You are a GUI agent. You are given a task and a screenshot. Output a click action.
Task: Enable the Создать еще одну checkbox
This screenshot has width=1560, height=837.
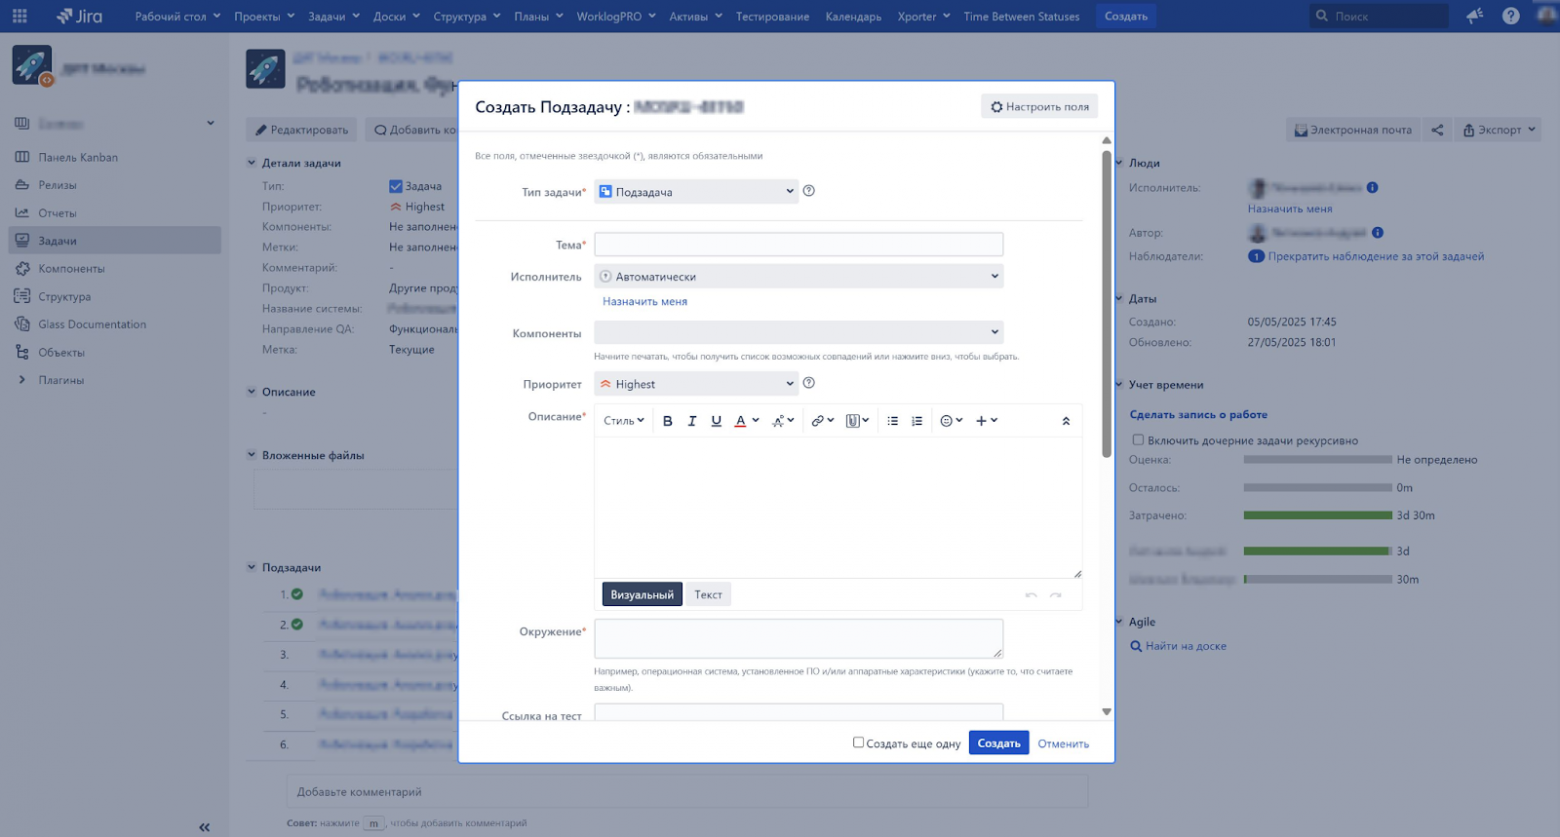858,742
